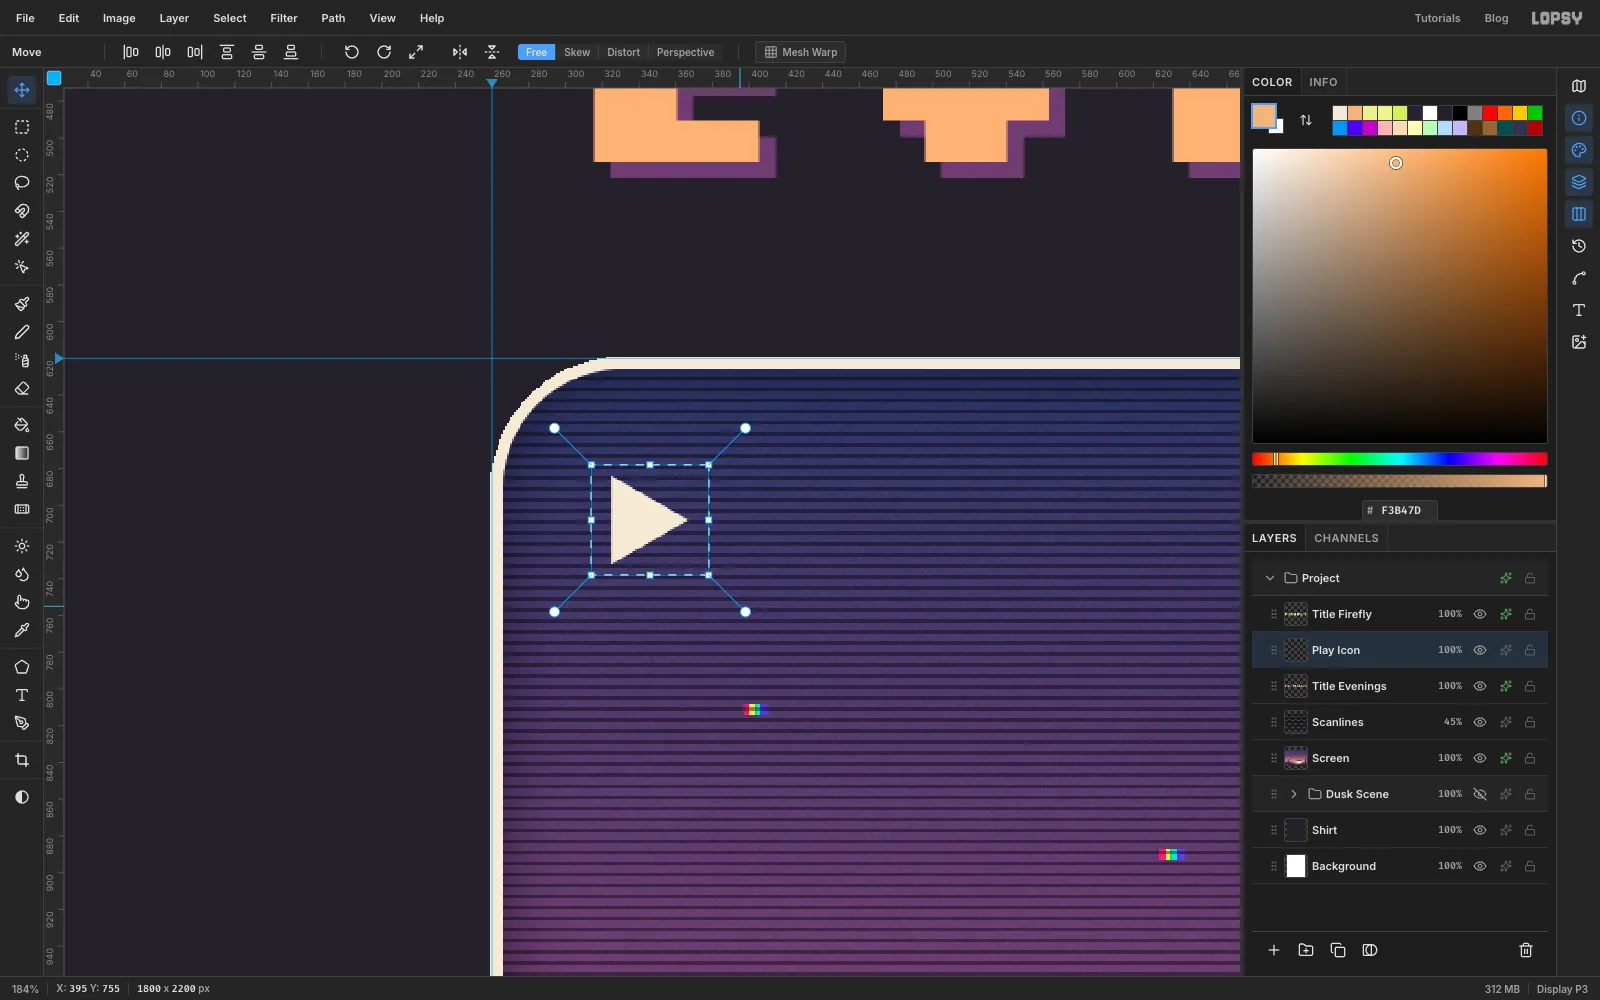Expand the Dusk Scene group
The width and height of the screenshot is (1600, 1000).
pyautogui.click(x=1294, y=794)
